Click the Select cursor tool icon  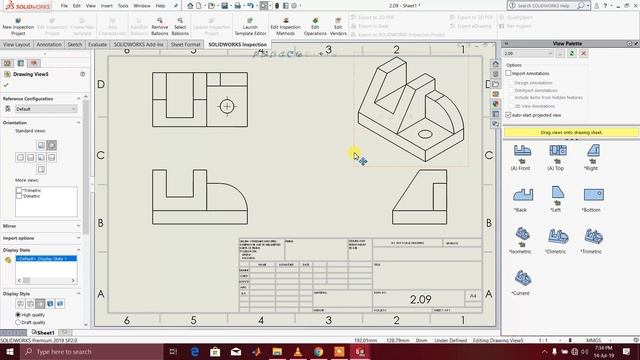pyautogui.click(x=264, y=6)
